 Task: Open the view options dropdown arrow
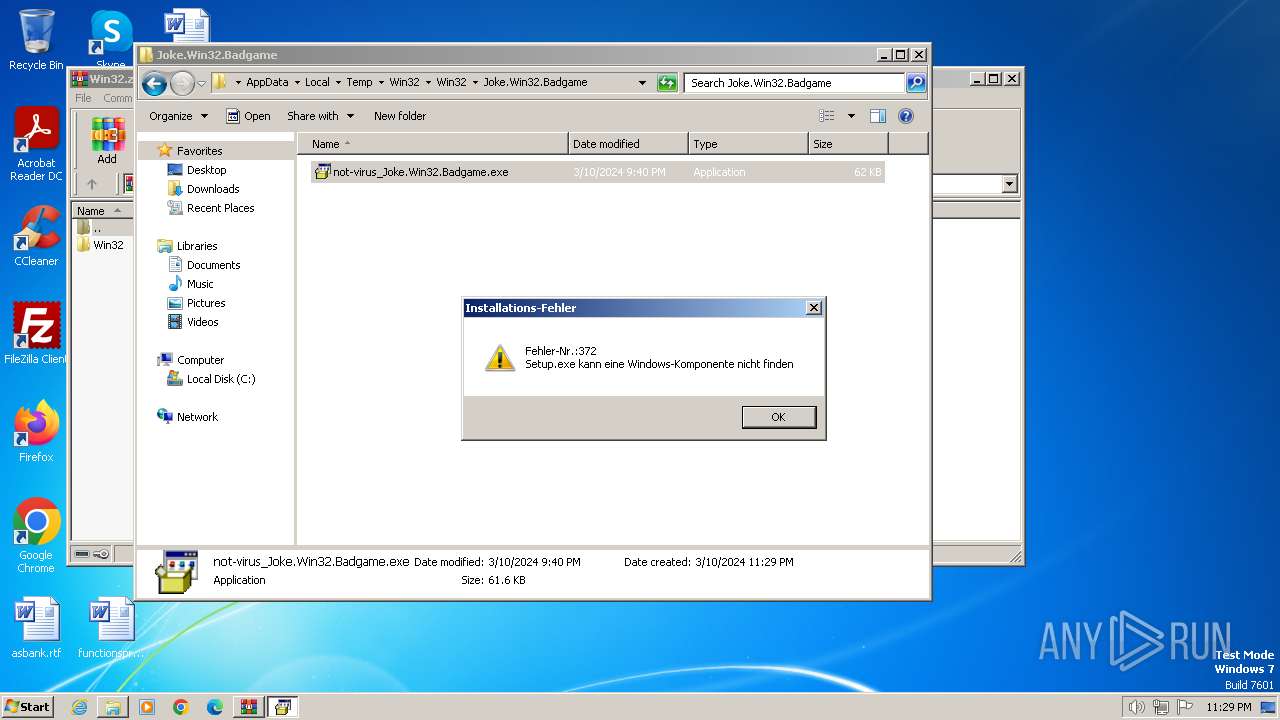pyautogui.click(x=851, y=116)
